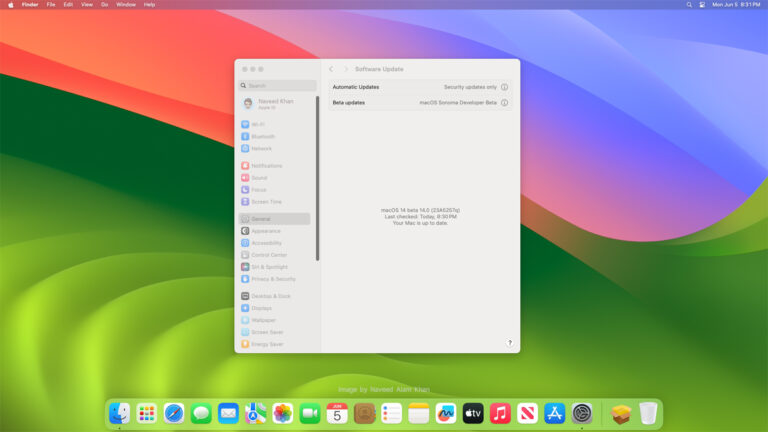This screenshot has width=768, height=432.
Task: Open Control Center in the menu bar
Action: pyautogui.click(x=702, y=4)
